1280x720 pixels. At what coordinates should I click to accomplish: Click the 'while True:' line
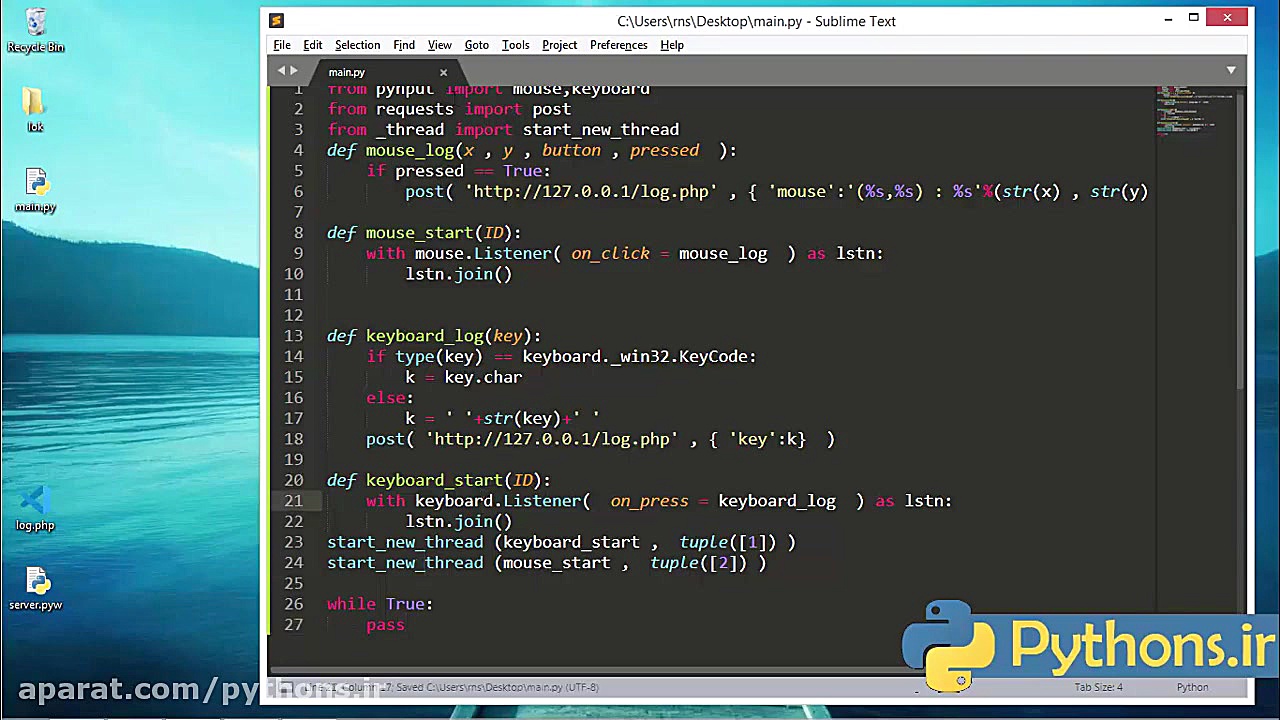click(380, 604)
